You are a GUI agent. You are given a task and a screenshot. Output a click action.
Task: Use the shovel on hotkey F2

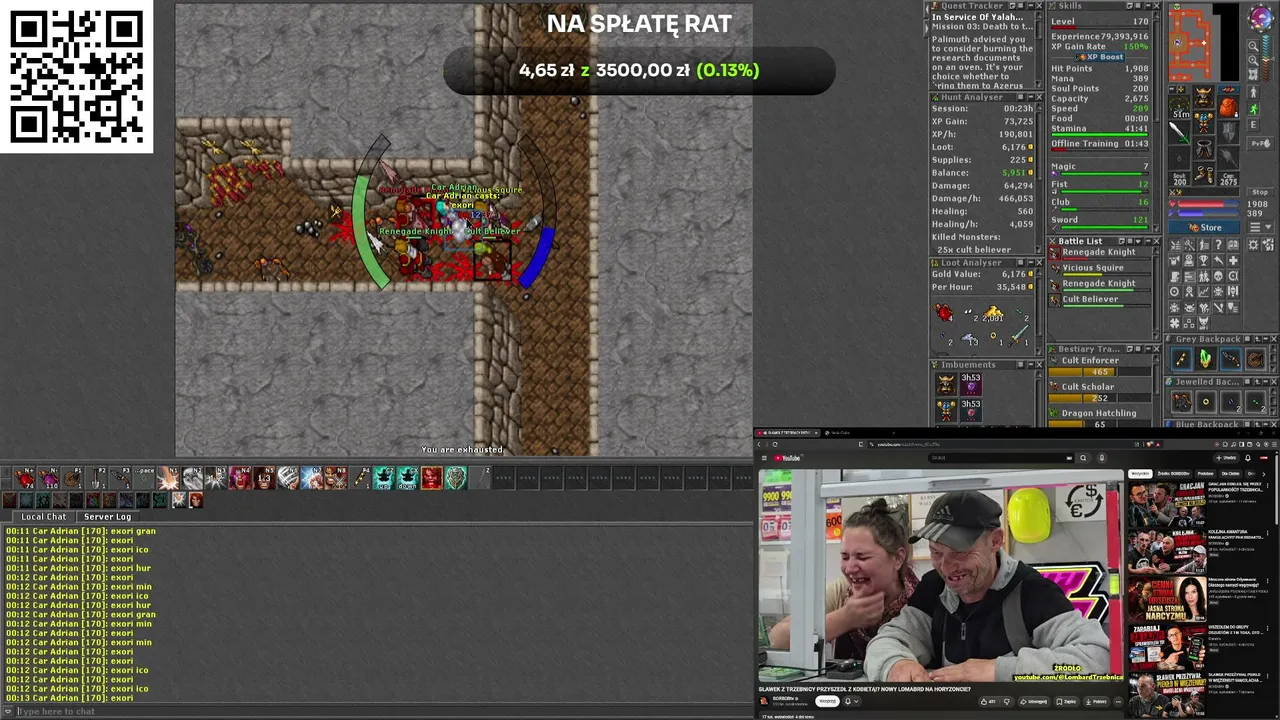click(x=96, y=479)
